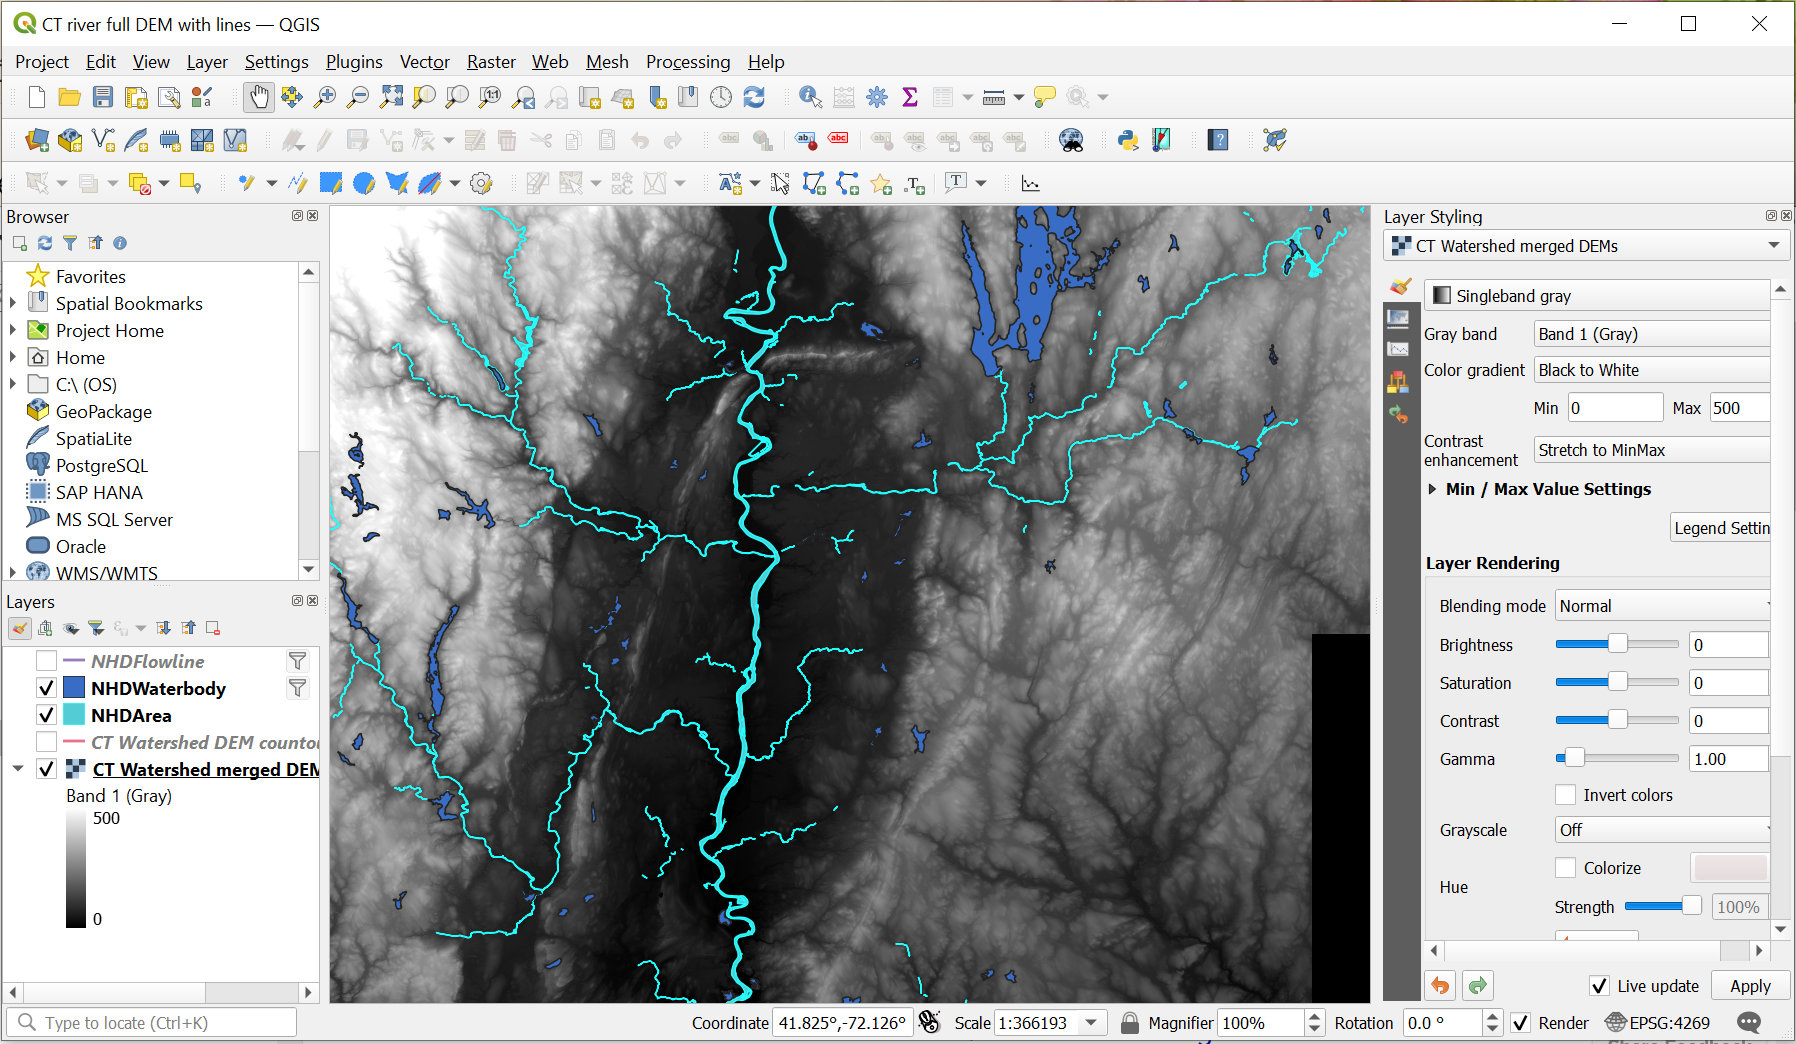The height and width of the screenshot is (1044, 1796).
Task: Open the Python Console icon
Action: pyautogui.click(x=1128, y=140)
